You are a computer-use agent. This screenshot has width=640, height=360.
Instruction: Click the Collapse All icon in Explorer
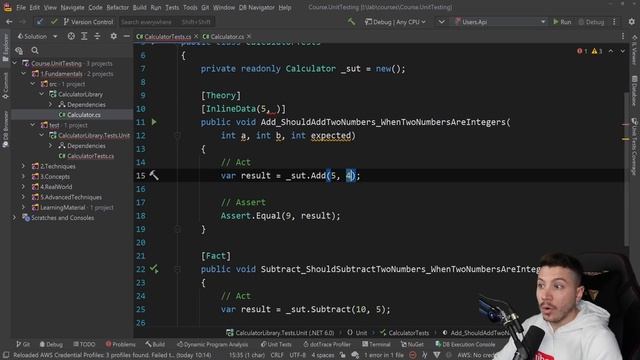[97, 36]
